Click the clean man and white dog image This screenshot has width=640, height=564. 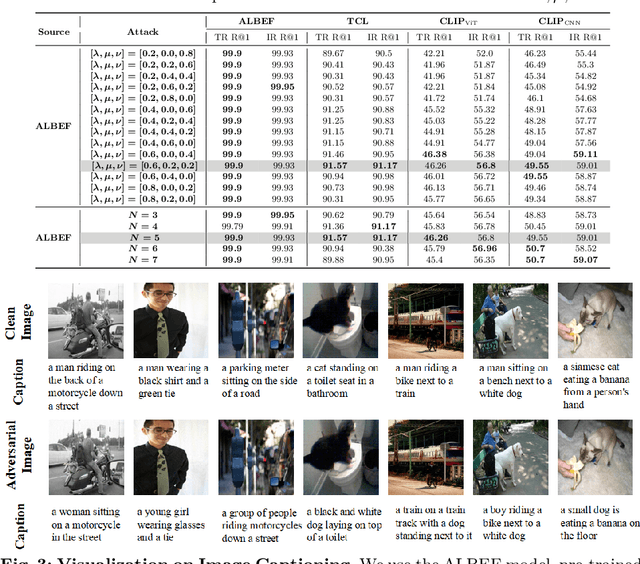point(509,320)
